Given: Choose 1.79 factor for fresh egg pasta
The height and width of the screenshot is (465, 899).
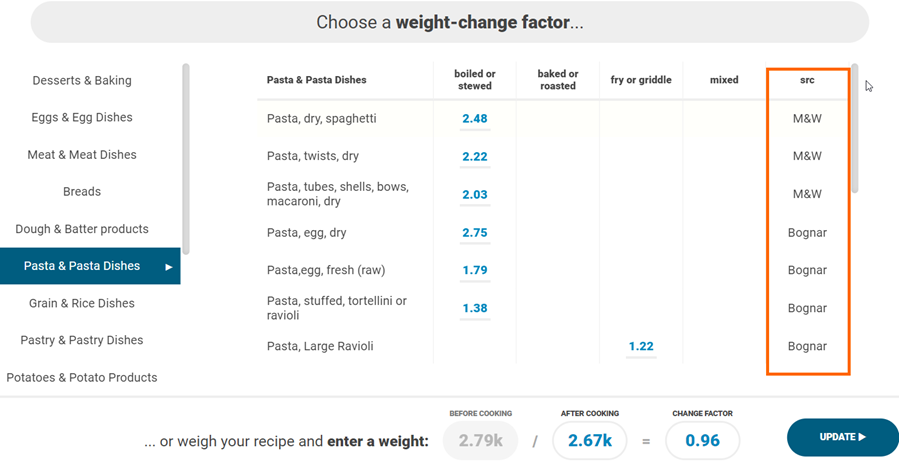Looking at the screenshot, I should (475, 270).
